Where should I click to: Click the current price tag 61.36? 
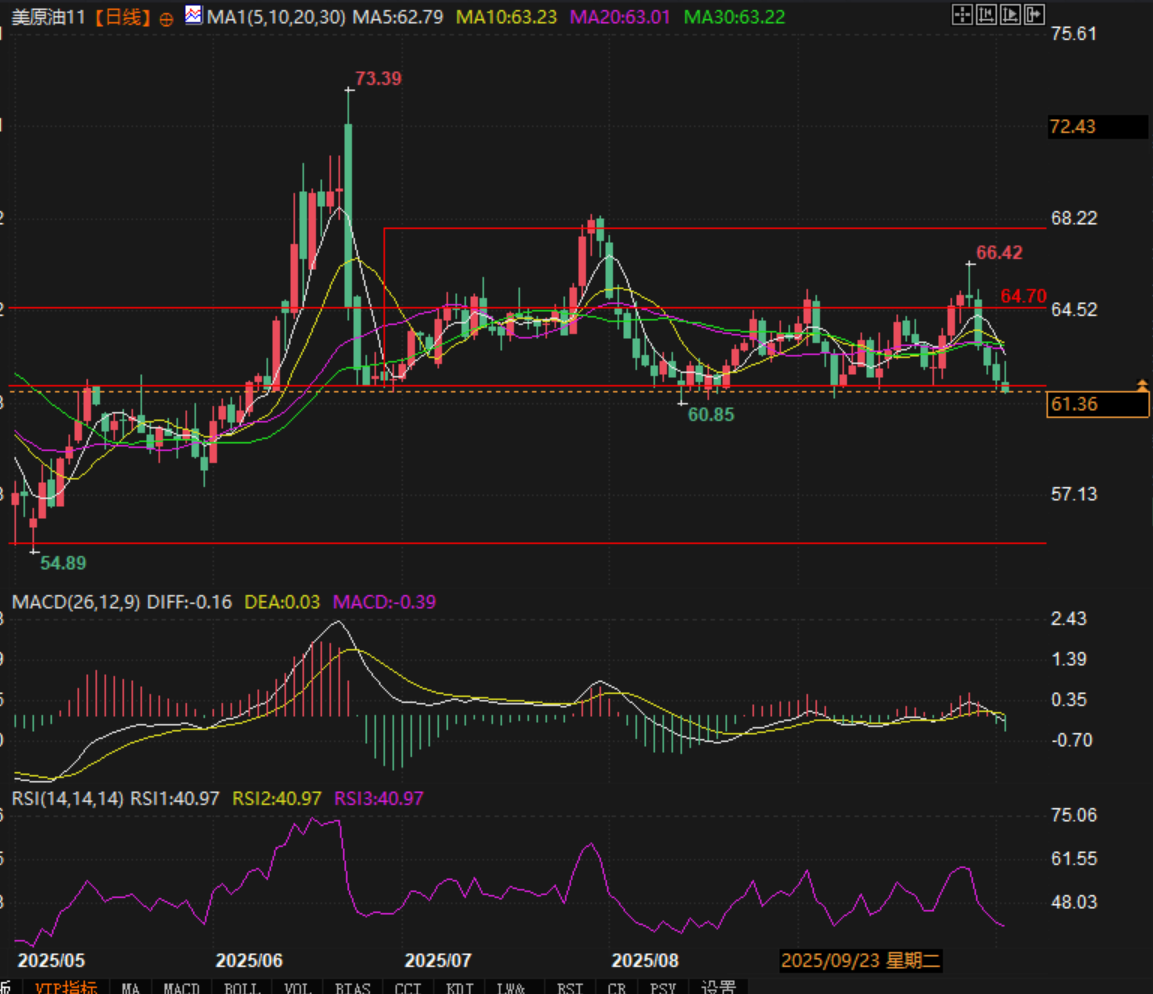click(1096, 404)
